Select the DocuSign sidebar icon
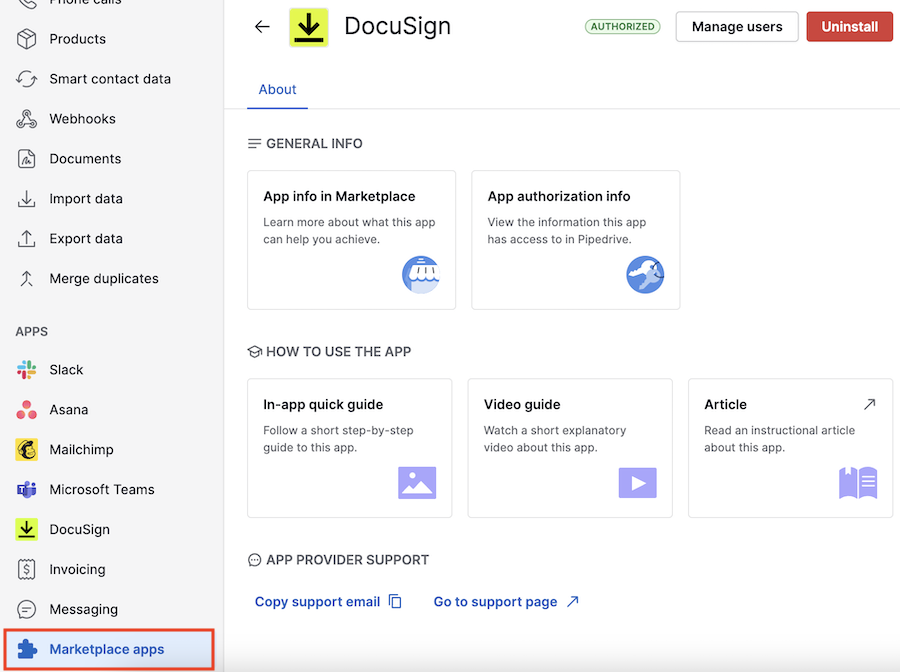 24,529
